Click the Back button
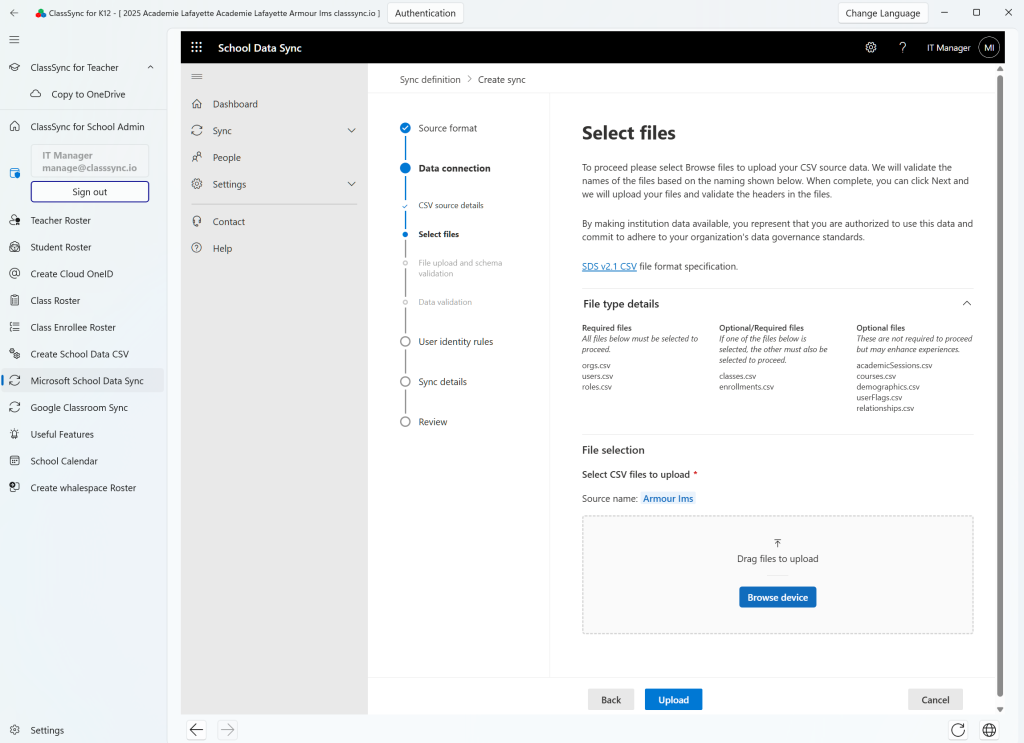The image size is (1024, 743). click(x=611, y=699)
